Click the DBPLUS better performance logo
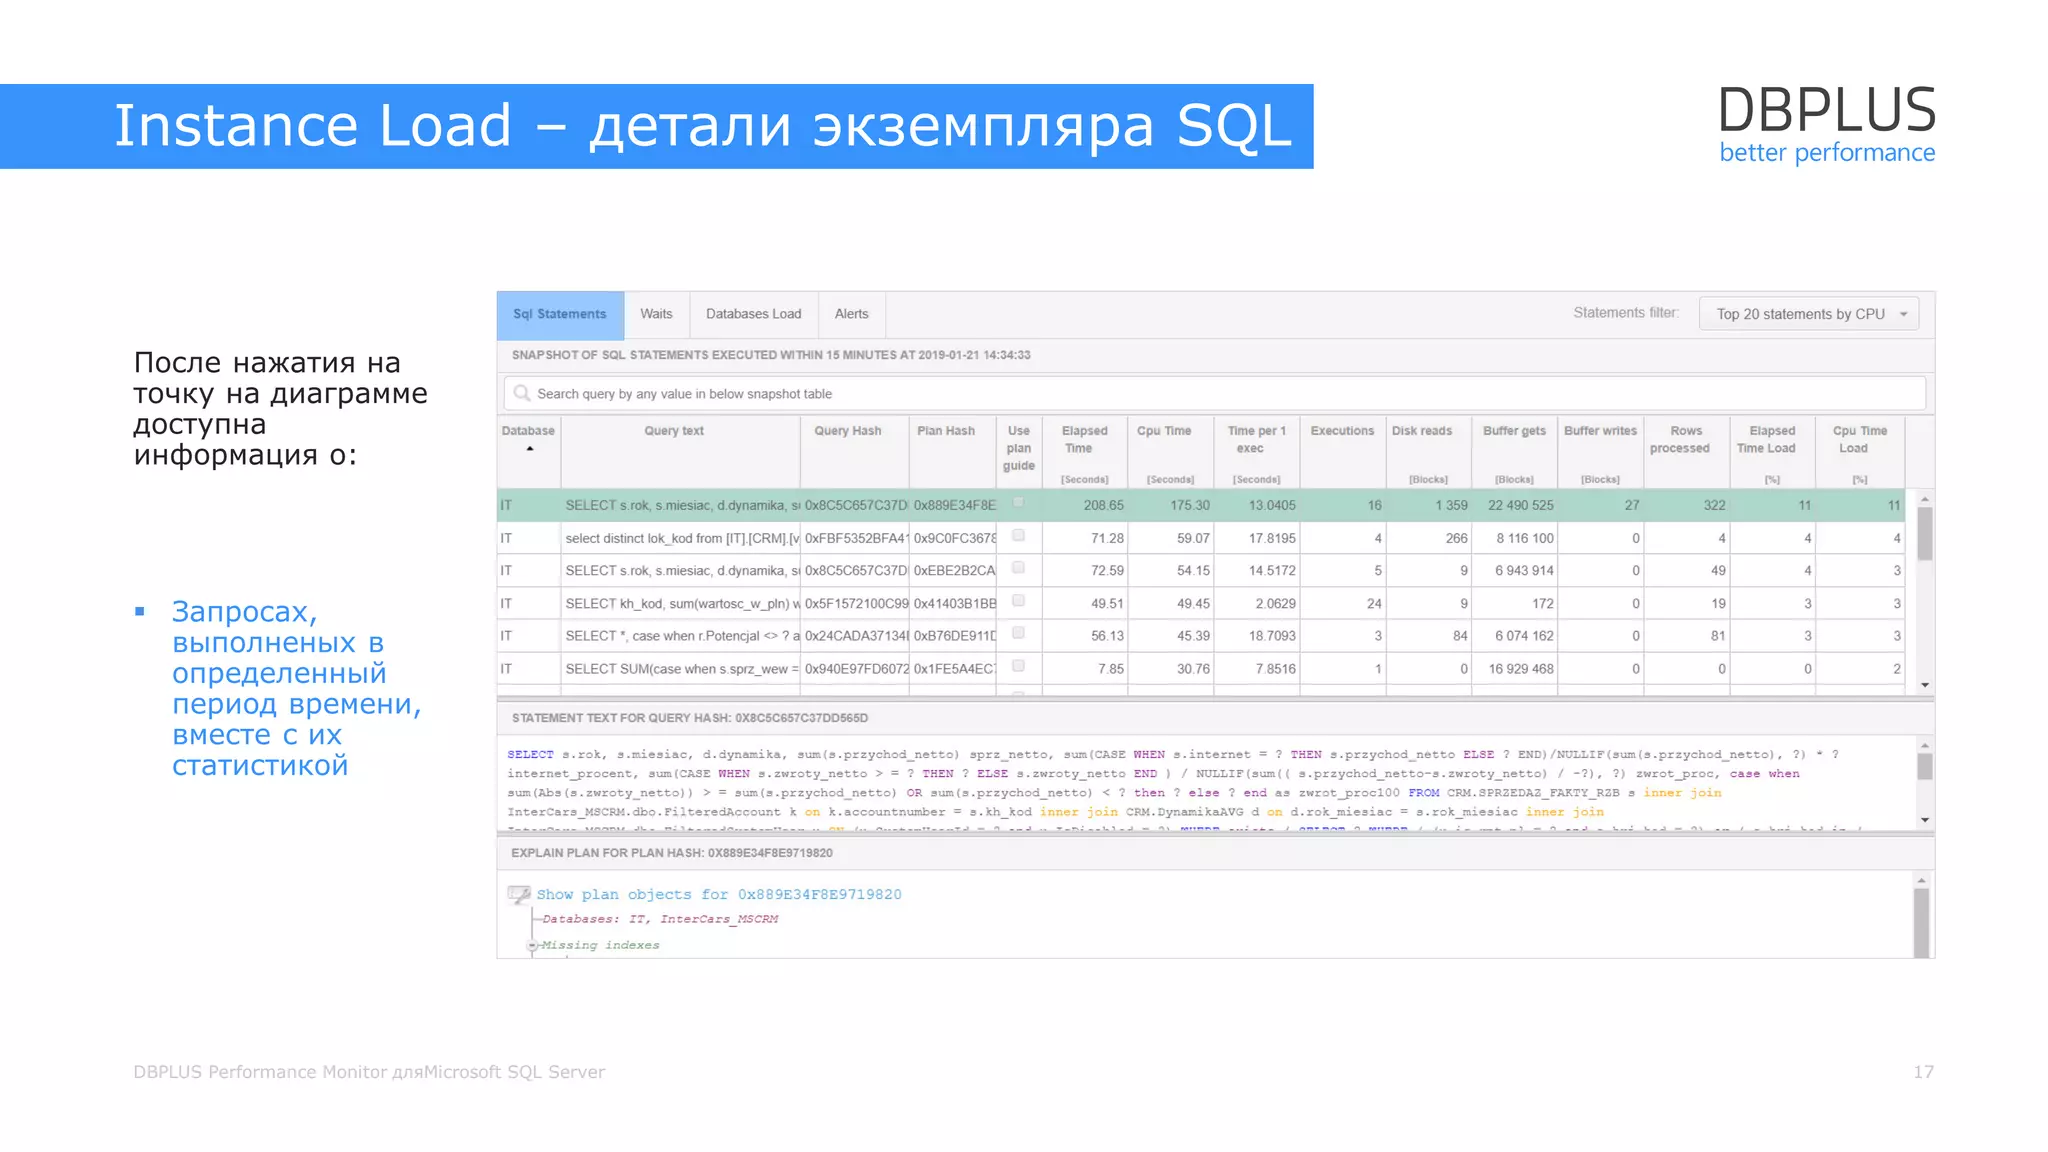2048x1152 pixels. (1826, 124)
